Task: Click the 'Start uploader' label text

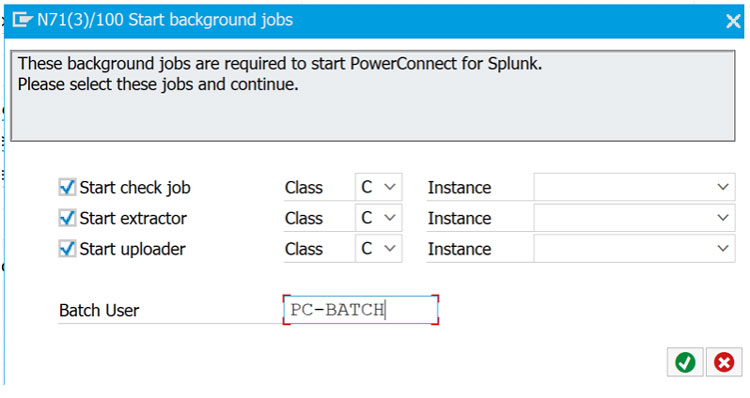Action: [x=132, y=249]
